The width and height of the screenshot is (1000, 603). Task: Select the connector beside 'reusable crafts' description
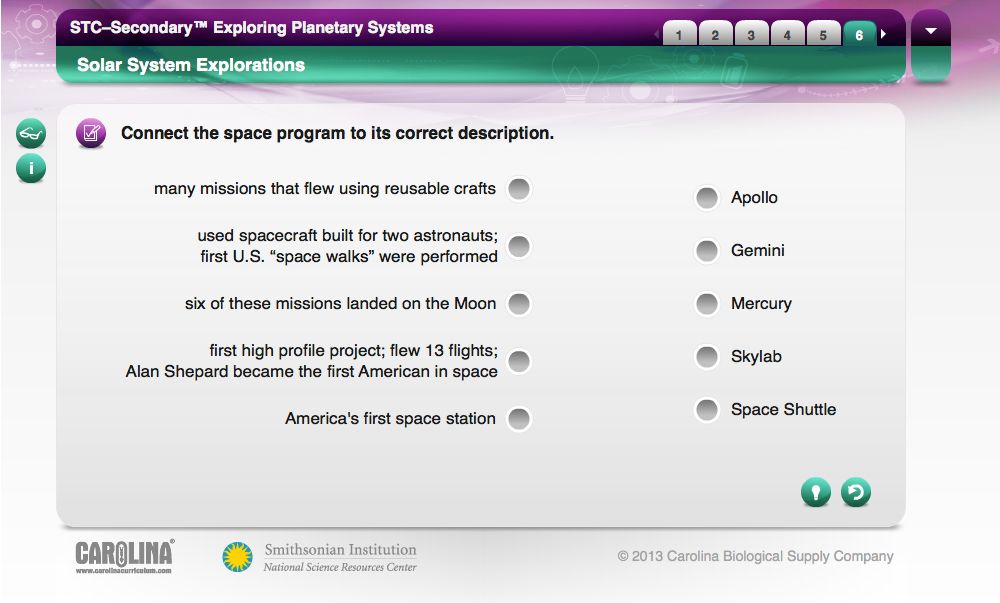(x=519, y=189)
